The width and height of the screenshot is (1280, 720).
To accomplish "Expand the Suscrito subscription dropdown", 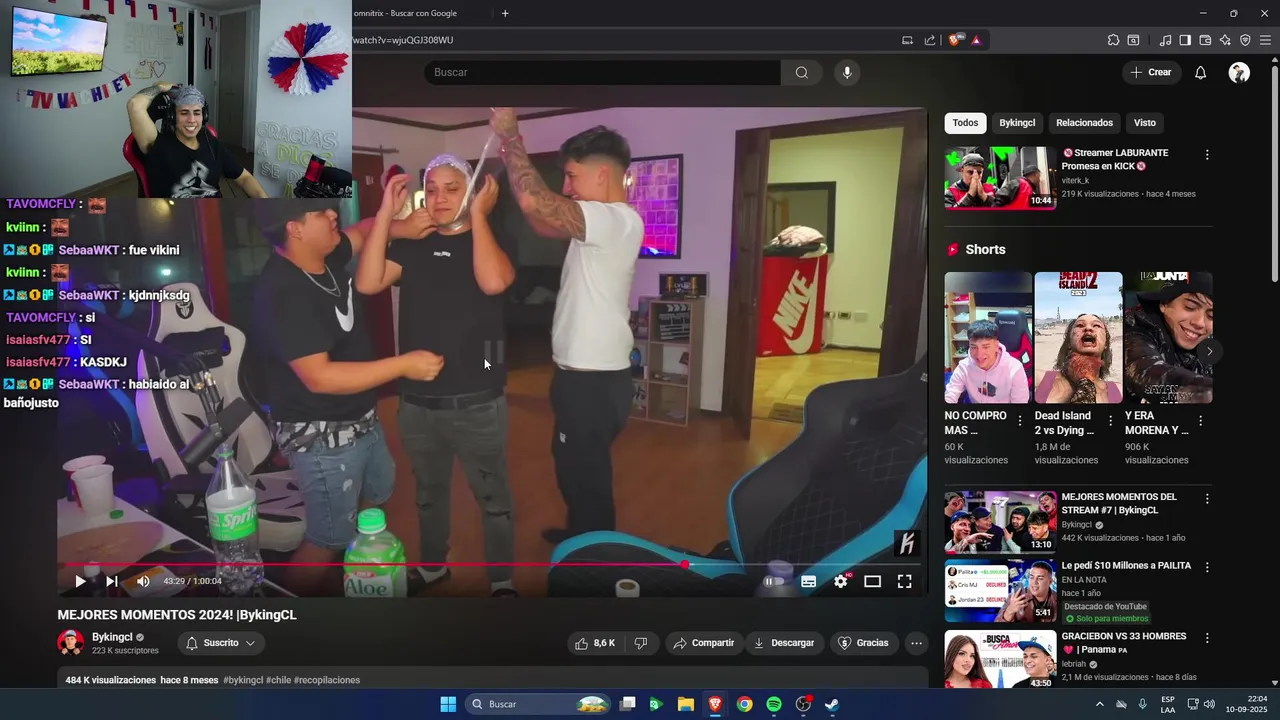I will [x=221, y=643].
